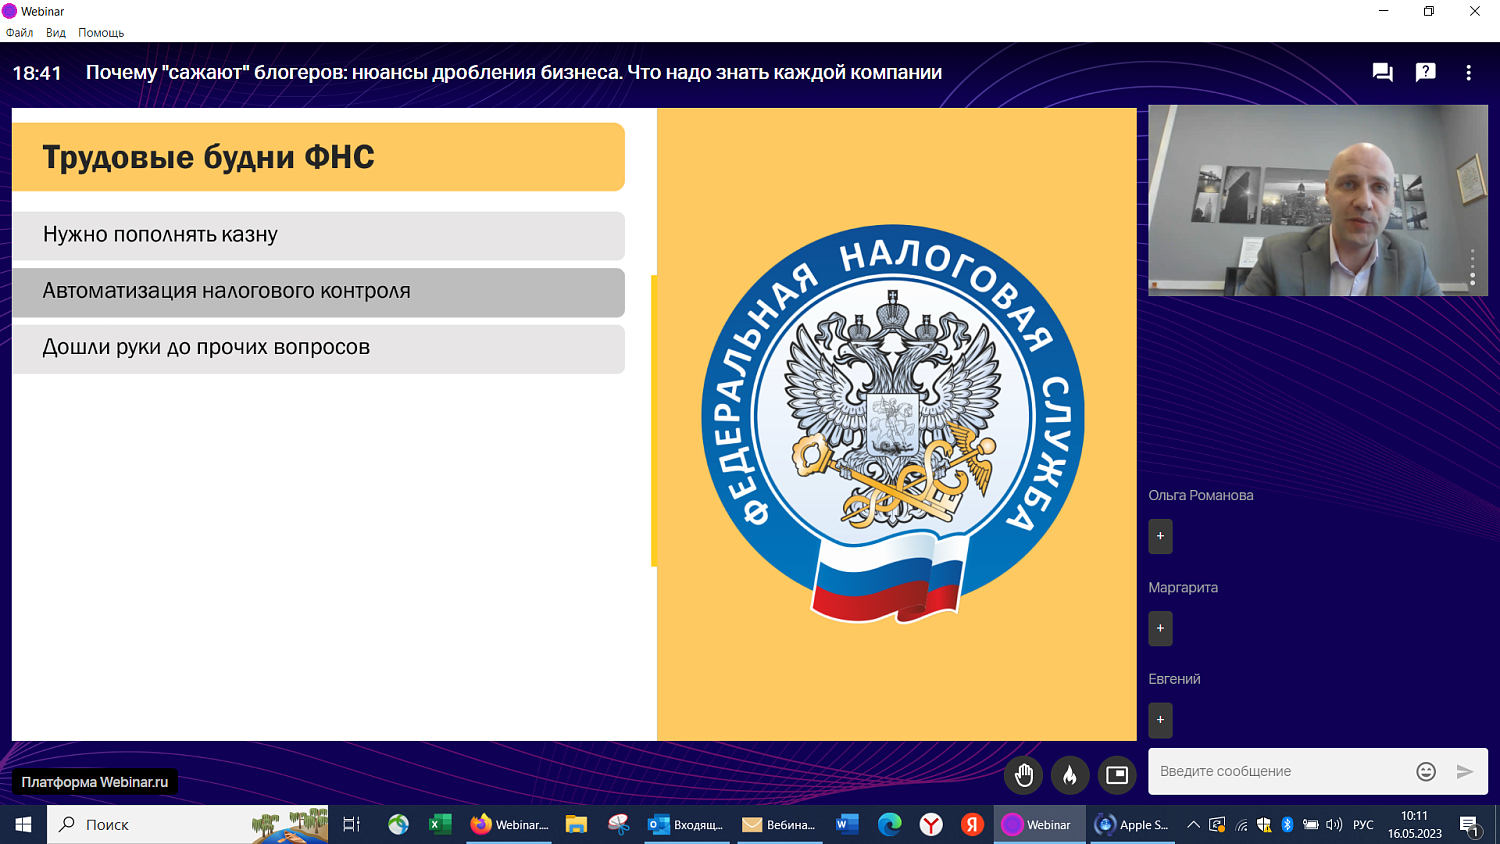Screen dimensions: 1500x844
Task: Open the red Yandex Я taskbar icon
Action: (972, 825)
